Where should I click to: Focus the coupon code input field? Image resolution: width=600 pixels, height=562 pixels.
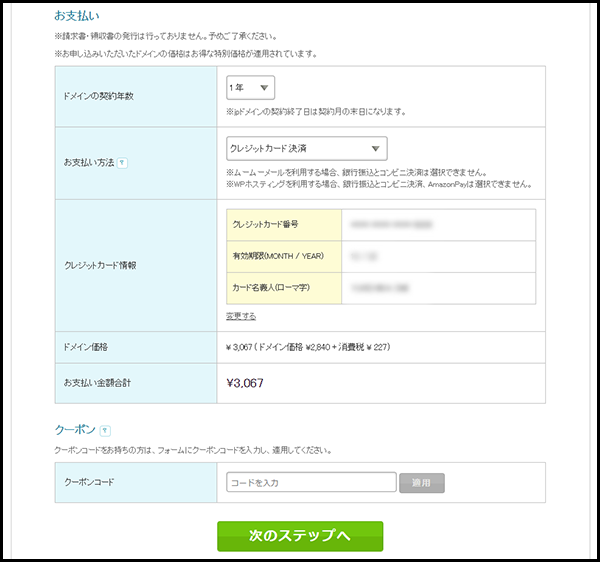pyautogui.click(x=311, y=483)
